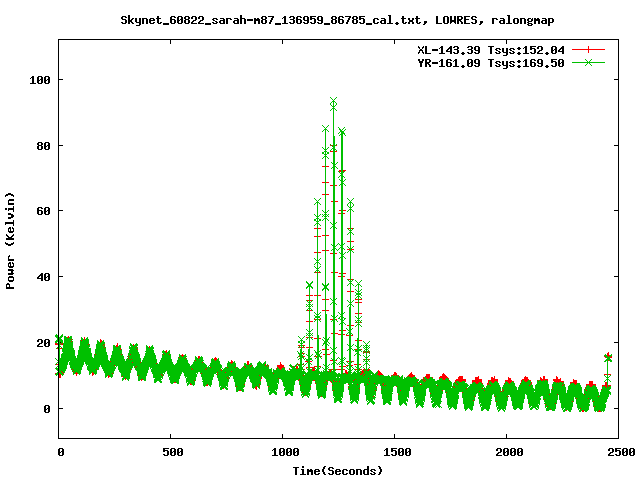Click the y-axis tick label 0
Viewport: 640px width, 480px height.
pos(47,409)
